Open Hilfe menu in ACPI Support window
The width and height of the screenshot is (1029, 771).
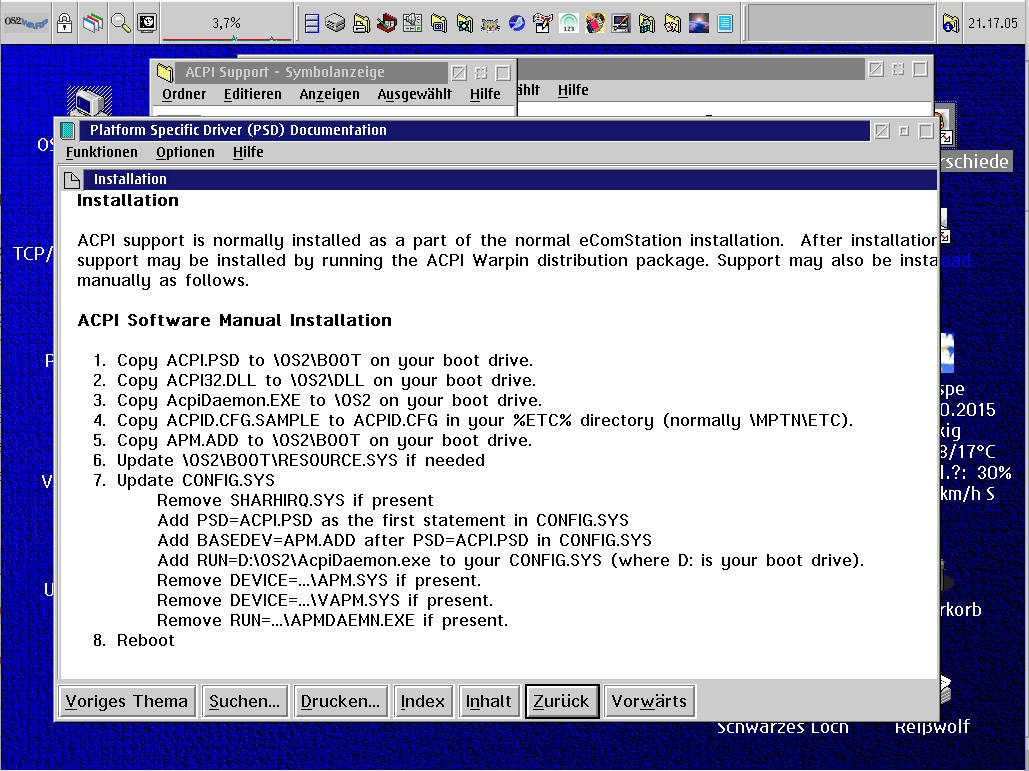pyautogui.click(x=485, y=94)
